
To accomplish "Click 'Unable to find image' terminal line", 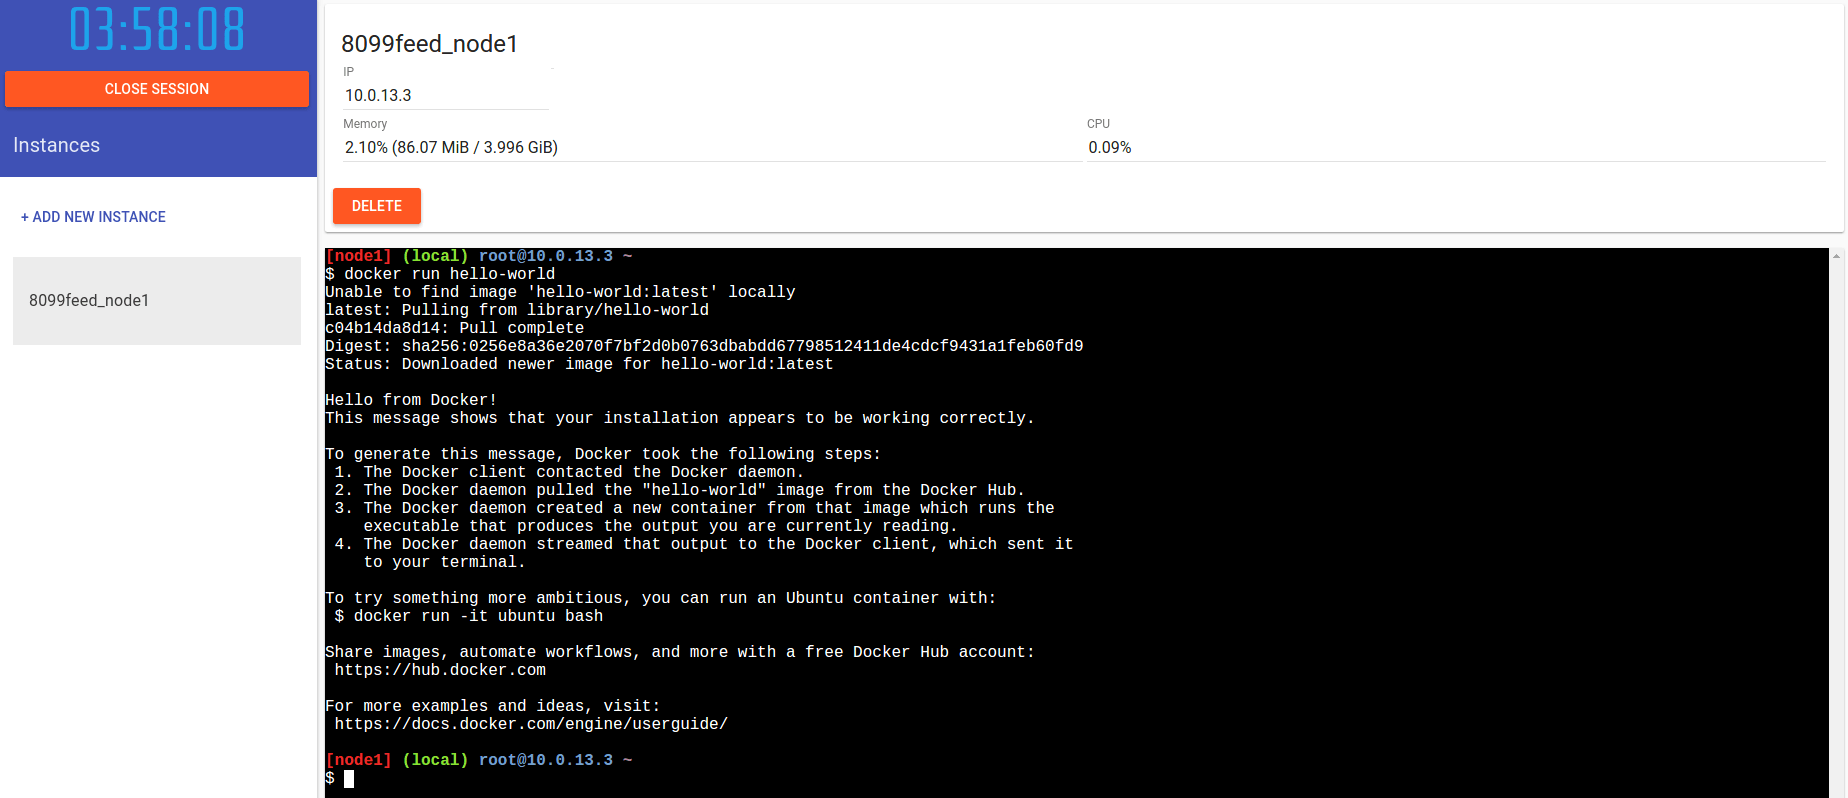I will tap(560, 292).
